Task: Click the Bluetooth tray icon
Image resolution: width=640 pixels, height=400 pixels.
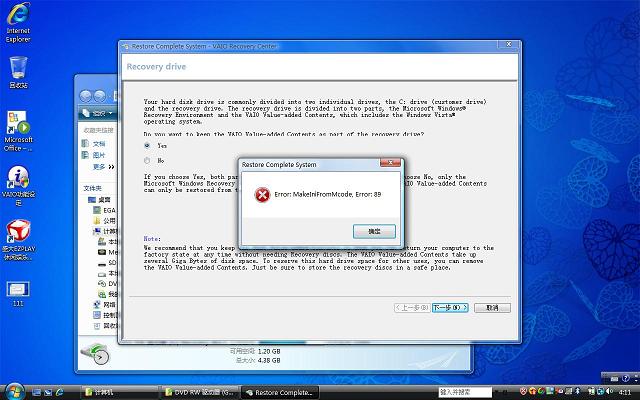Action: tap(579, 392)
